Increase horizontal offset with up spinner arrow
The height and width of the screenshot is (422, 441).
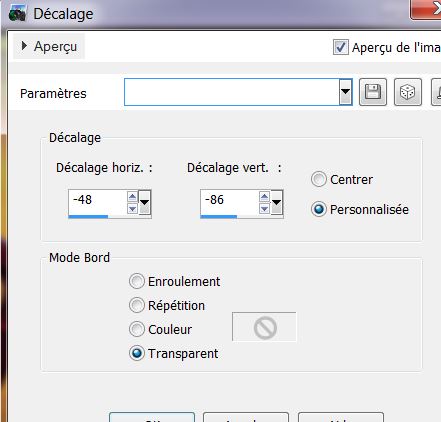(132, 197)
